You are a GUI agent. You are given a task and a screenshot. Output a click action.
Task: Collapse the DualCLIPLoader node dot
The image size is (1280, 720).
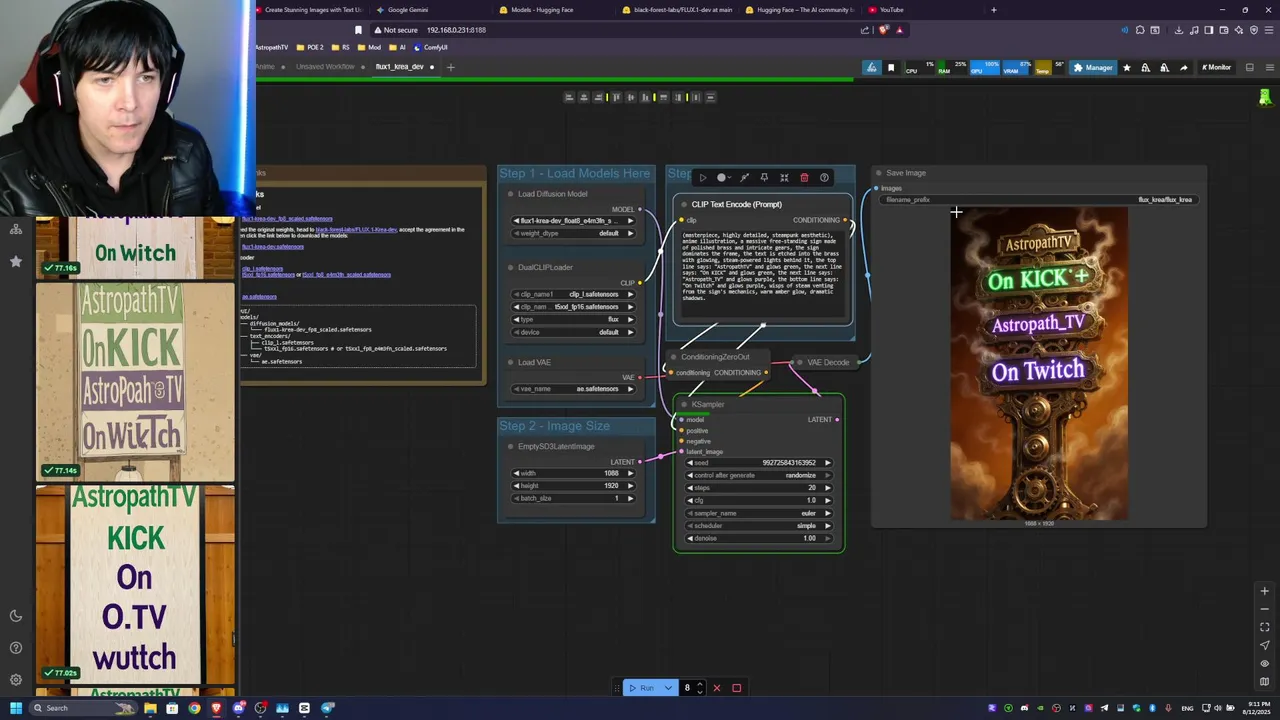pyautogui.click(x=510, y=268)
